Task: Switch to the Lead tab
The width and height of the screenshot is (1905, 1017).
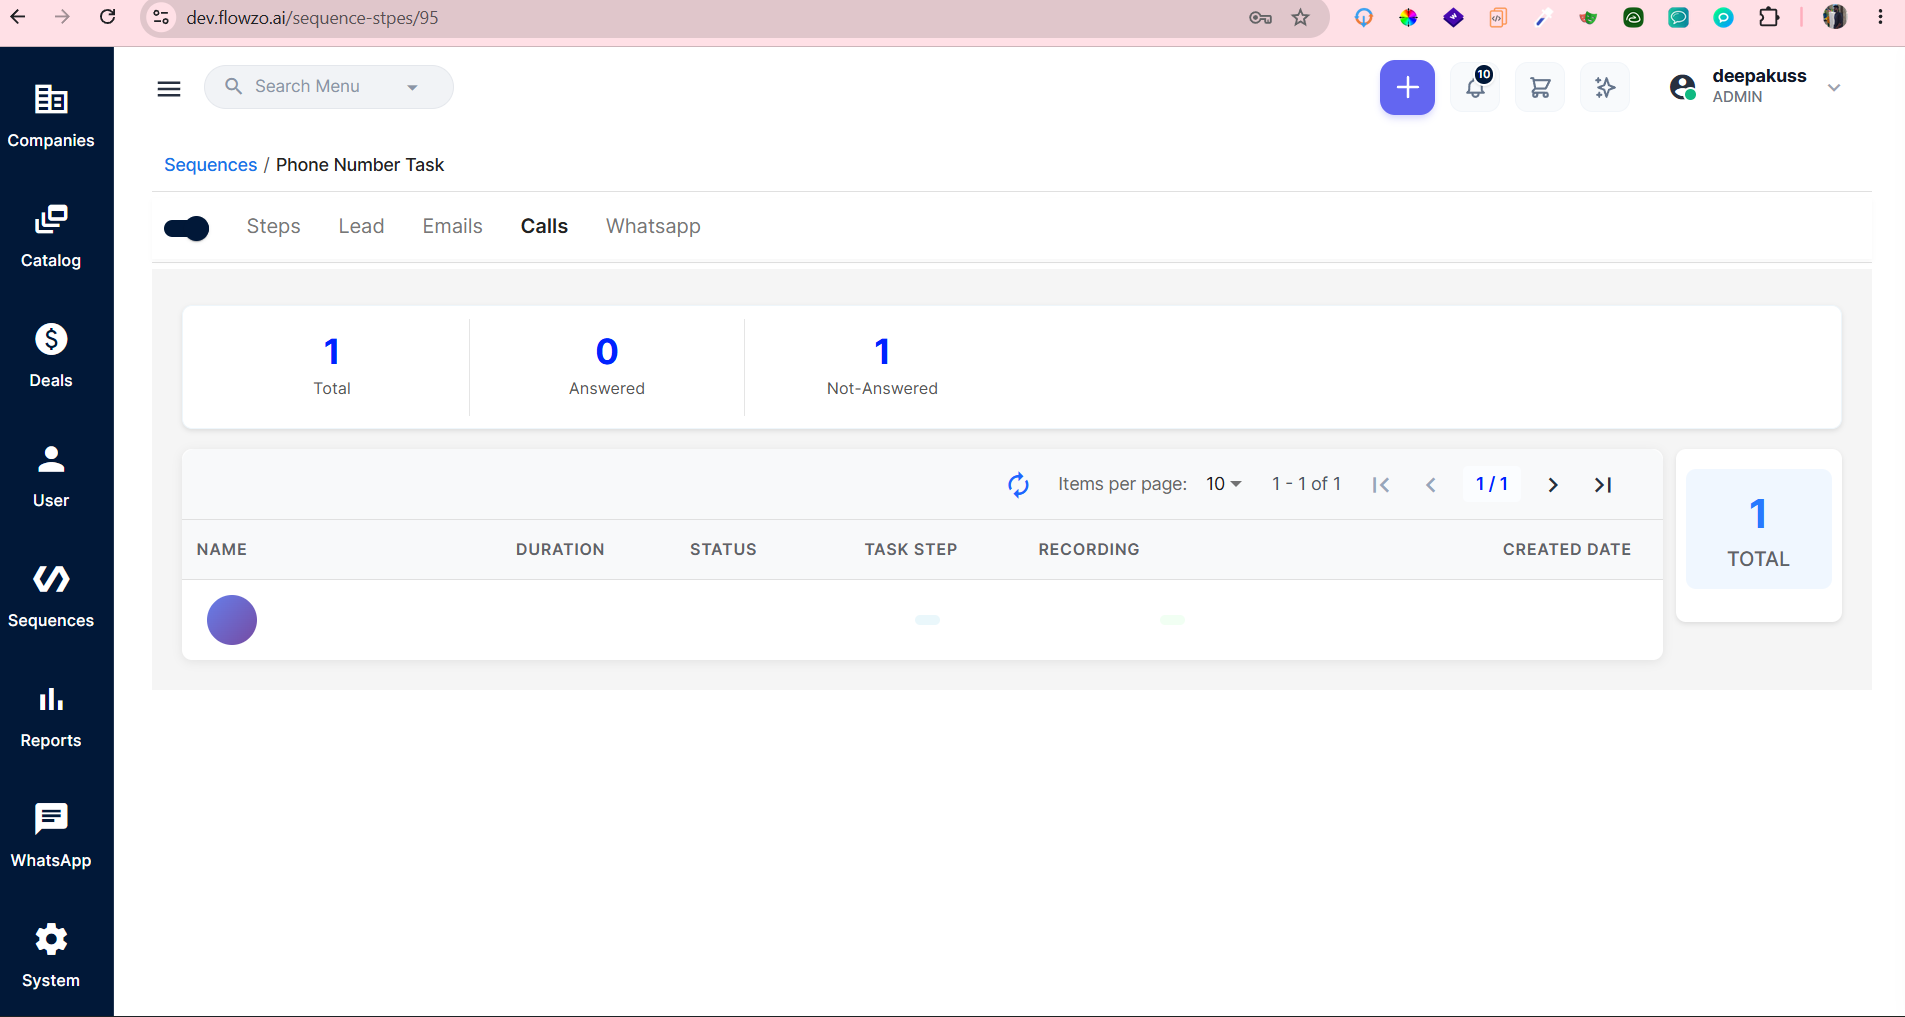Action: 361,227
